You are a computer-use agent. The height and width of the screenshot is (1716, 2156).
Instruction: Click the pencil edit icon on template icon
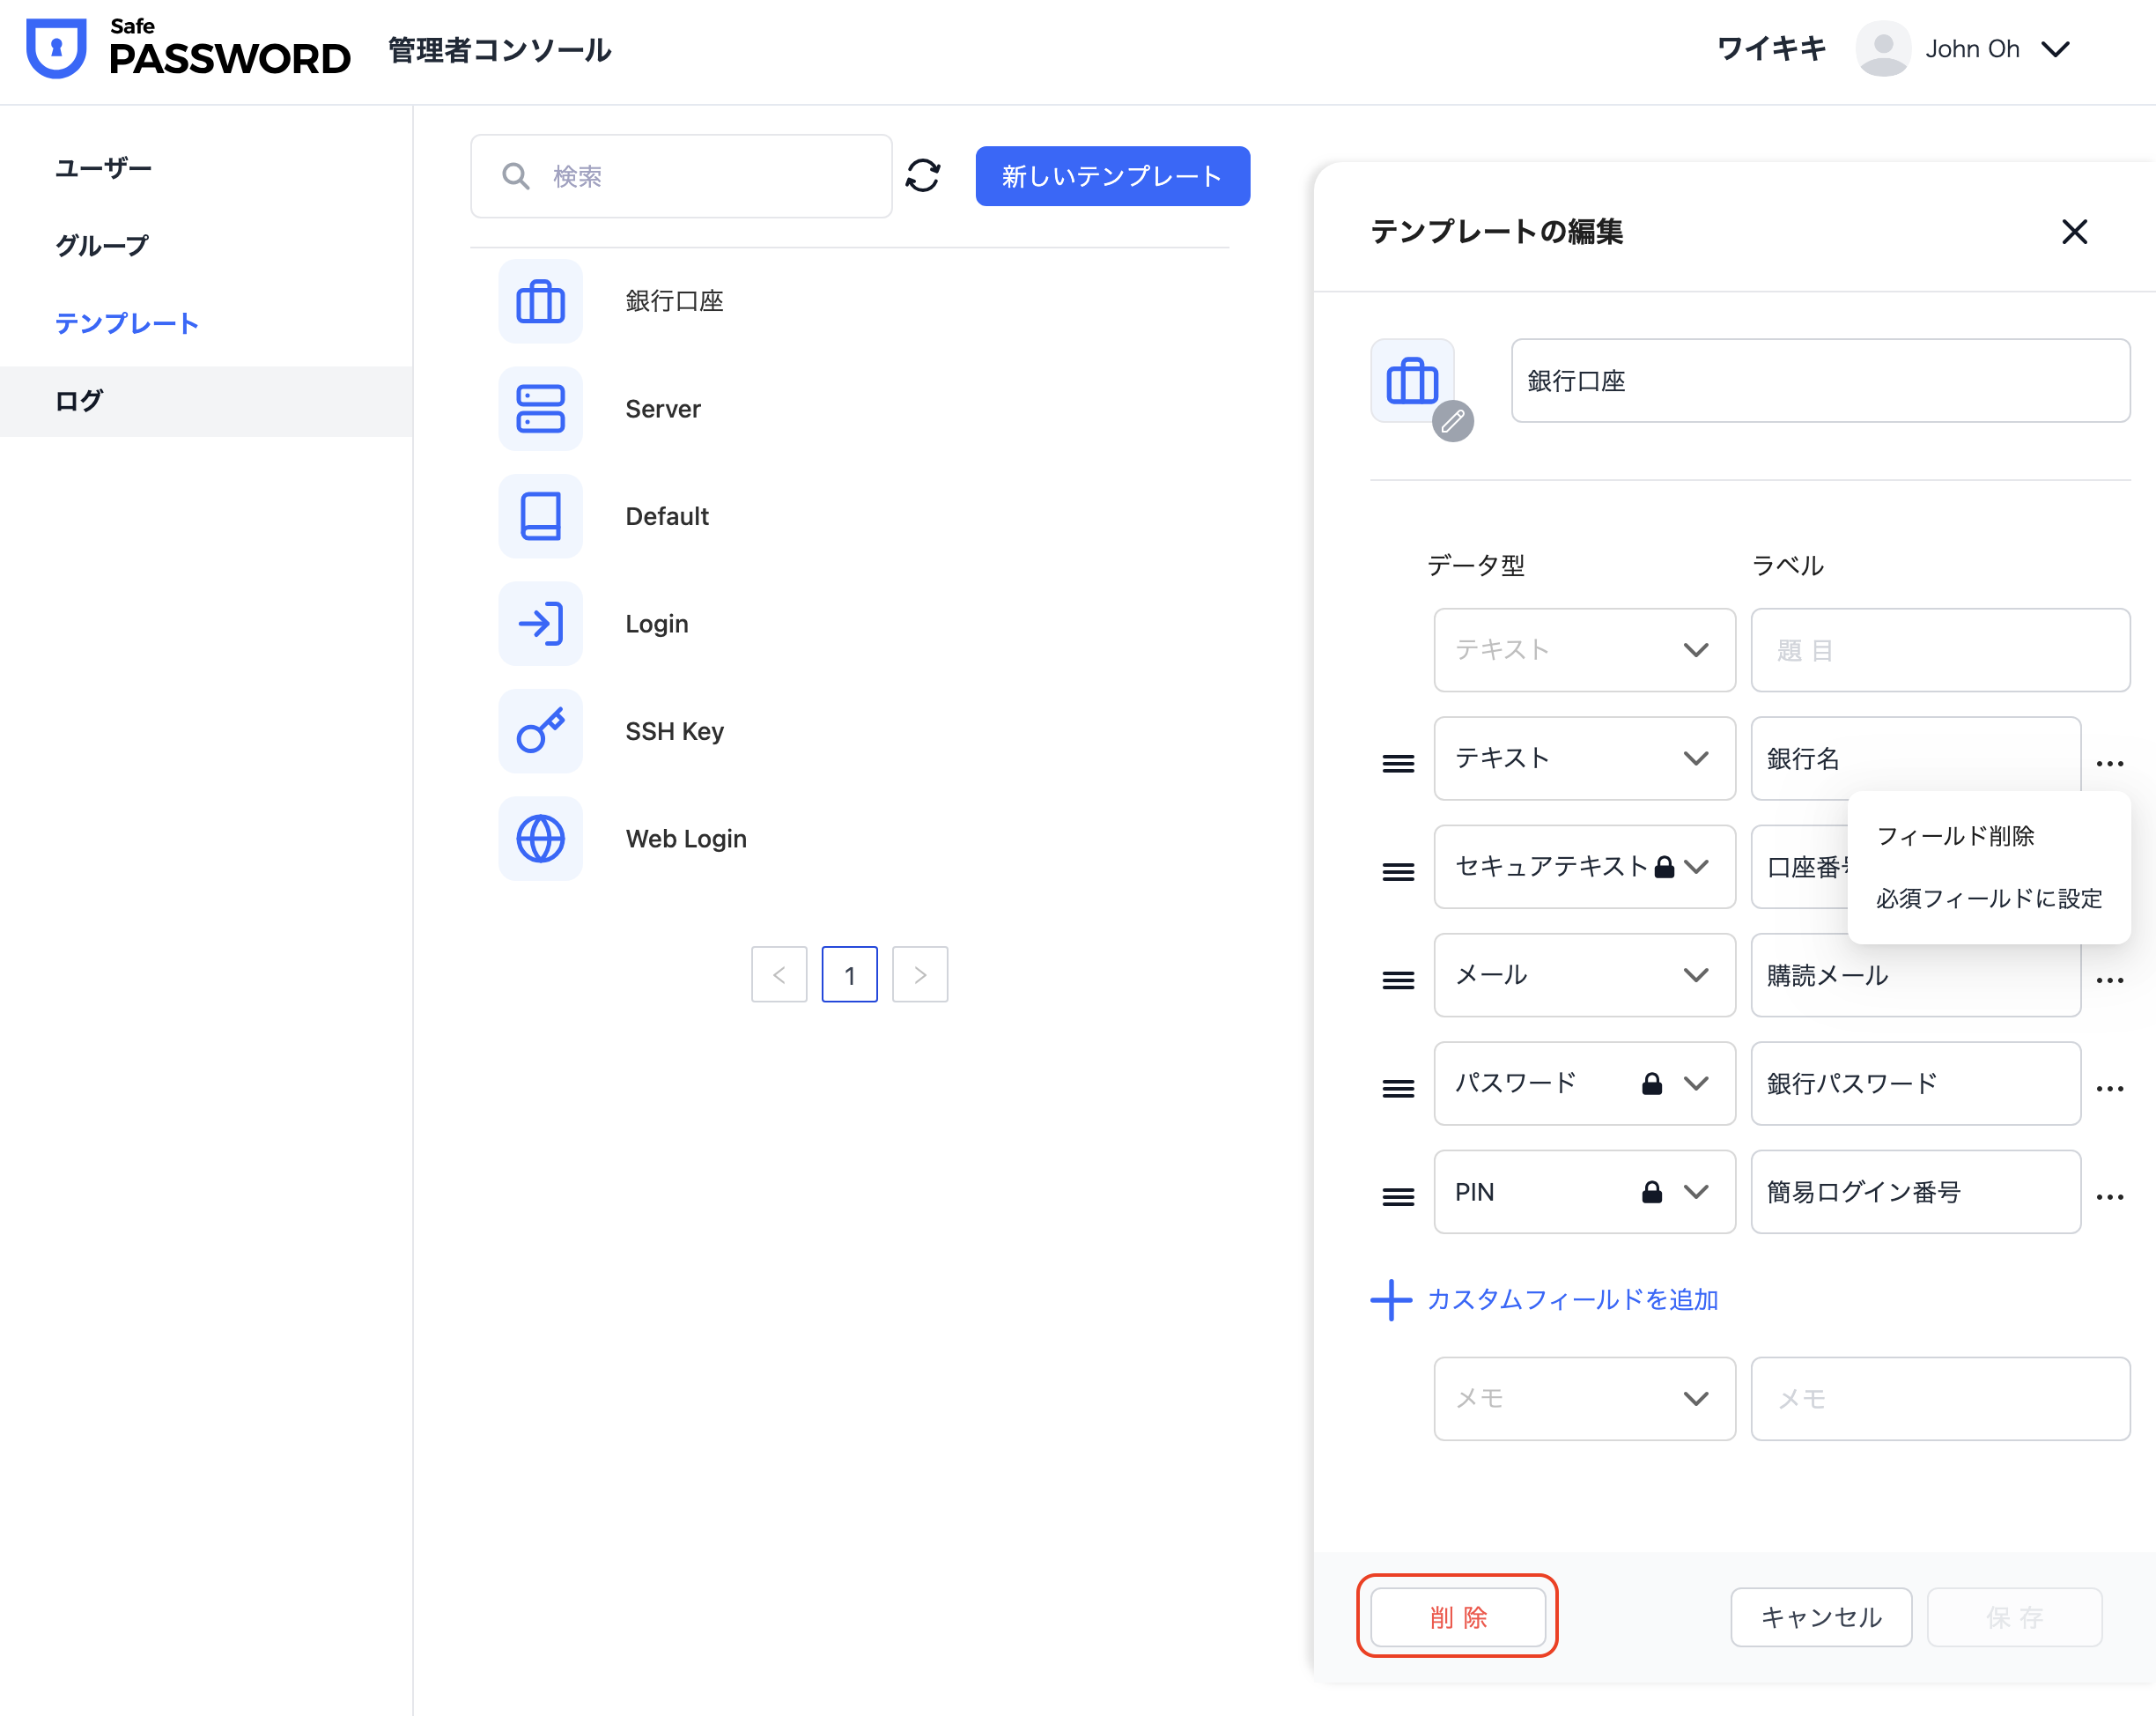(x=1452, y=421)
